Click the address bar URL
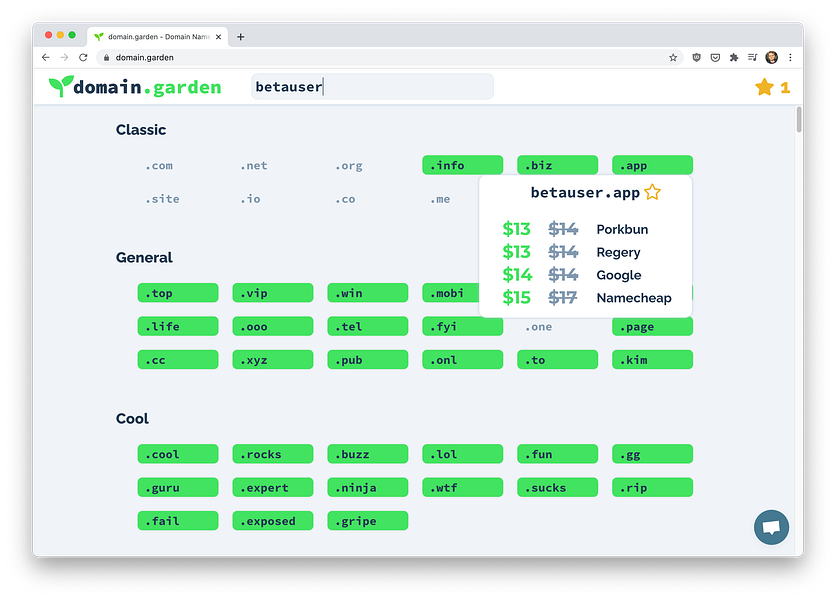Viewport: 836px width, 600px height. click(x=144, y=58)
